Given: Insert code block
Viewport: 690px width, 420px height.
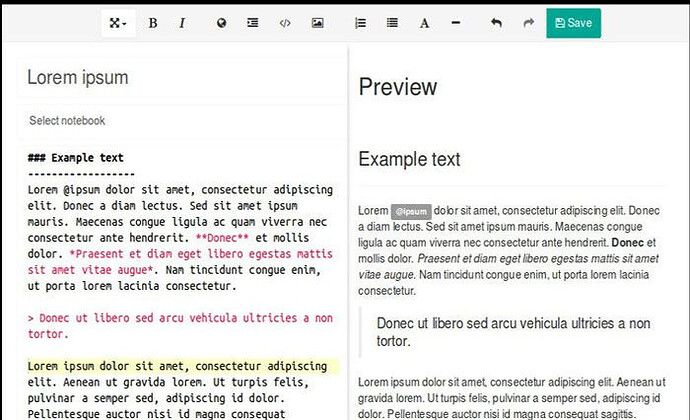Looking at the screenshot, I should (x=285, y=23).
